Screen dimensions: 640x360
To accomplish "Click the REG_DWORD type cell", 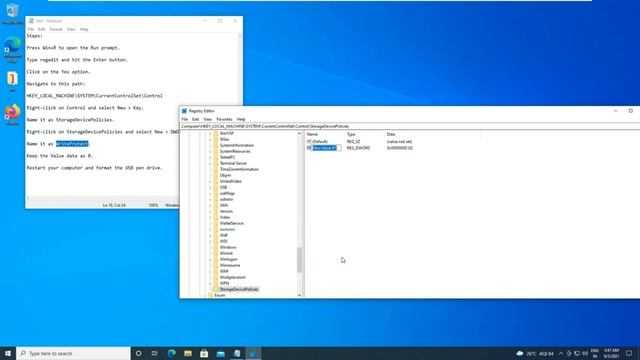I will click(358, 148).
